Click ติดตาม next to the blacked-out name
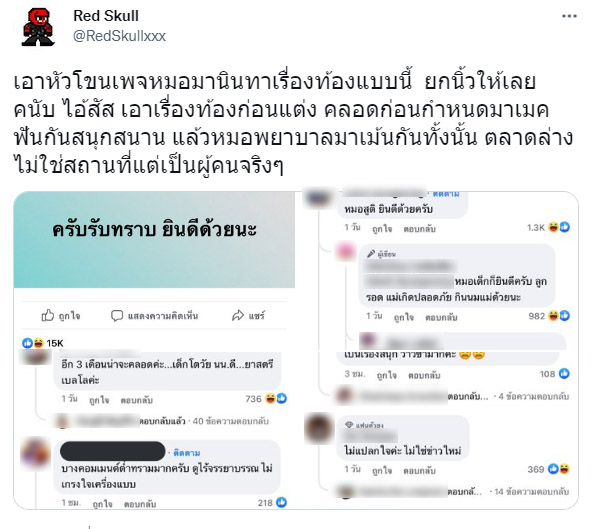The height and width of the screenshot is (529, 592). click(187, 453)
